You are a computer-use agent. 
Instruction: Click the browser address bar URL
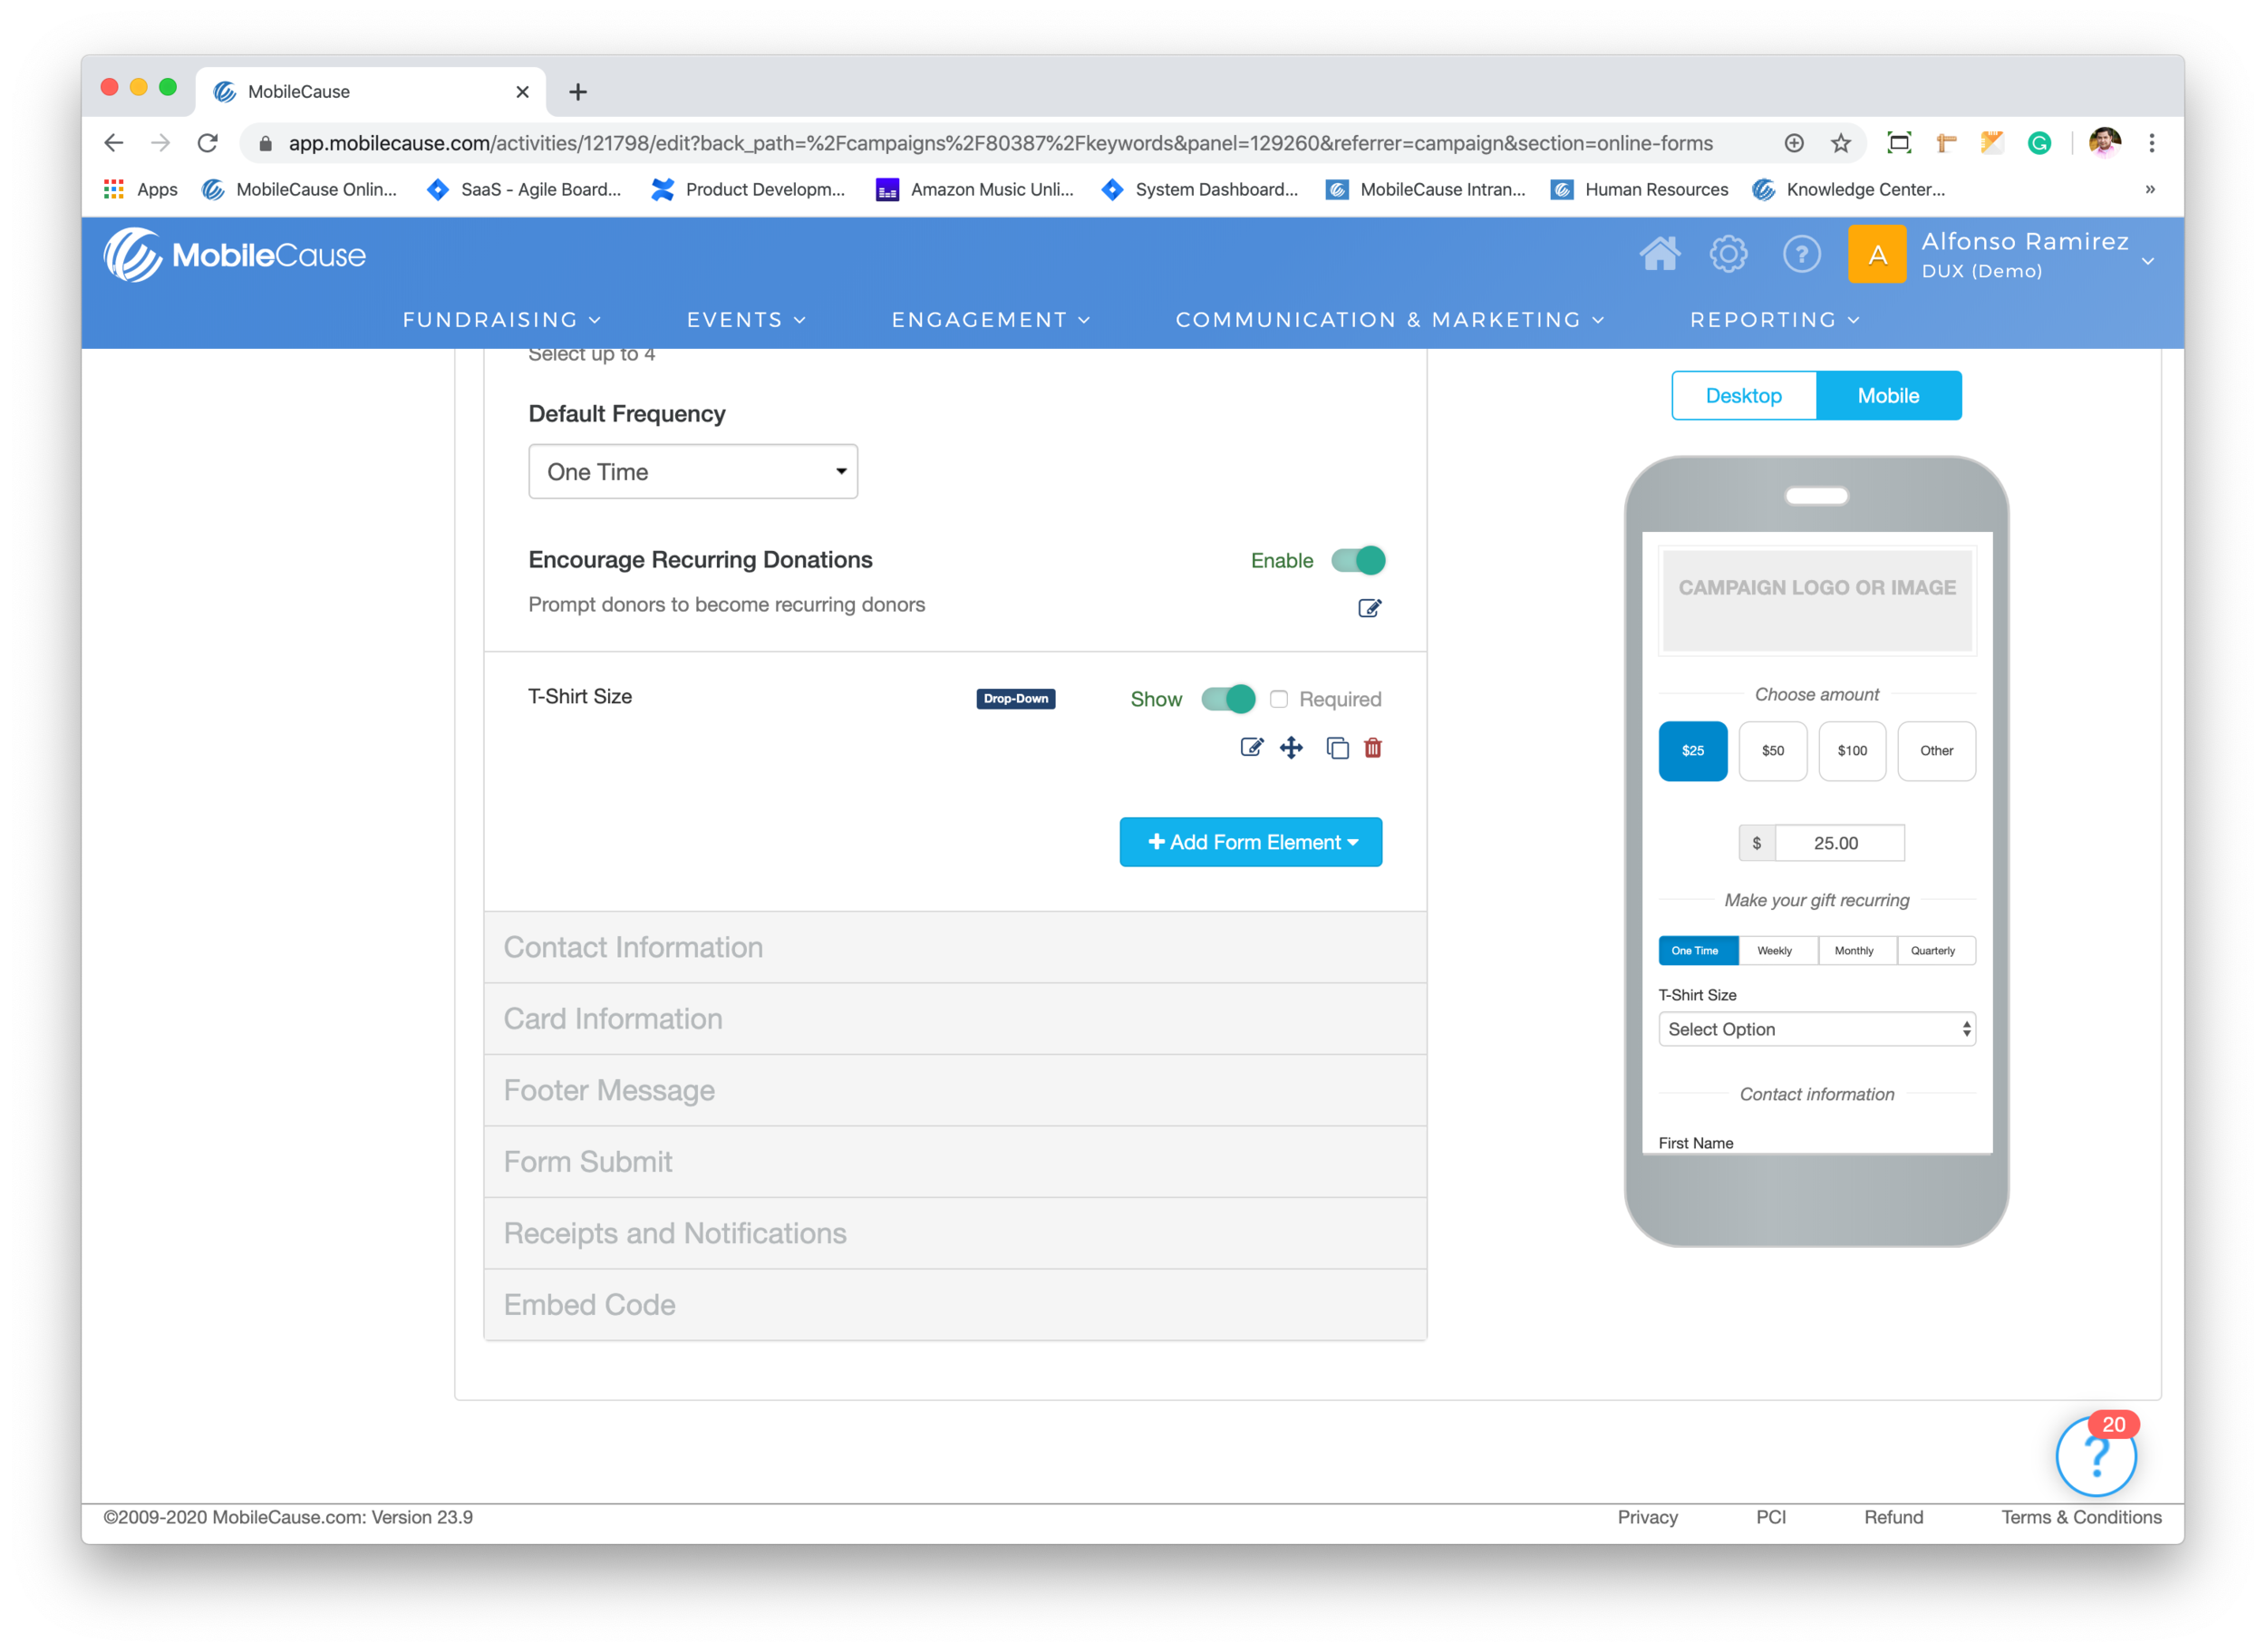tap(1000, 143)
